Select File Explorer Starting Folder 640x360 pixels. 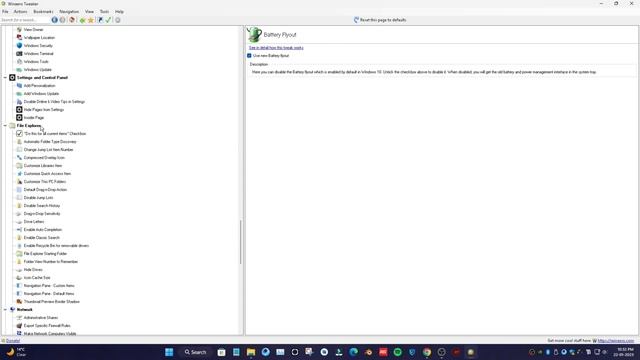point(45,254)
